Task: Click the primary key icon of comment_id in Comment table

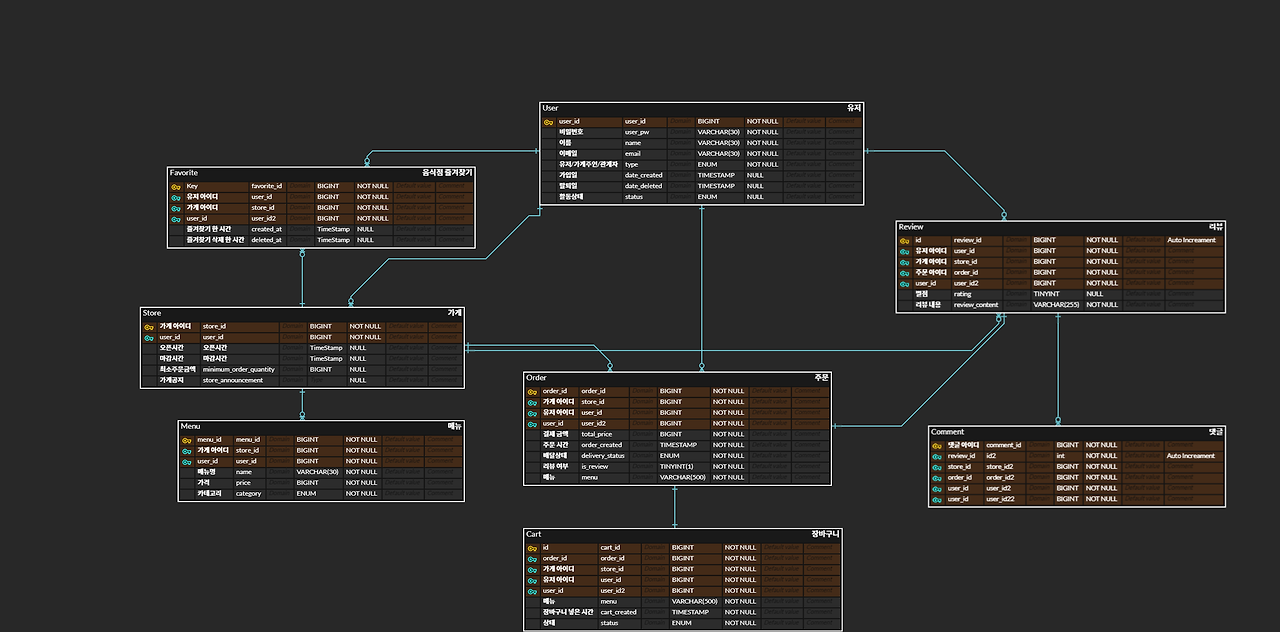Action: pos(936,446)
